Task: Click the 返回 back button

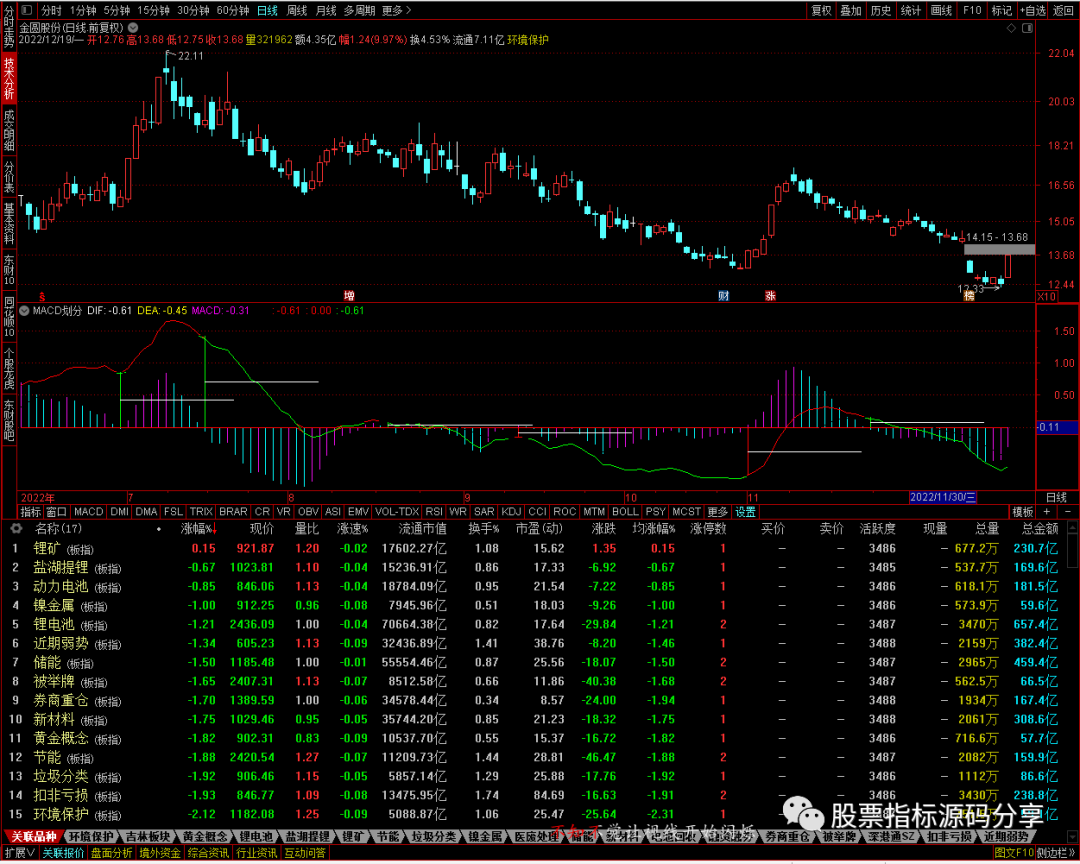Action: 1063,10
